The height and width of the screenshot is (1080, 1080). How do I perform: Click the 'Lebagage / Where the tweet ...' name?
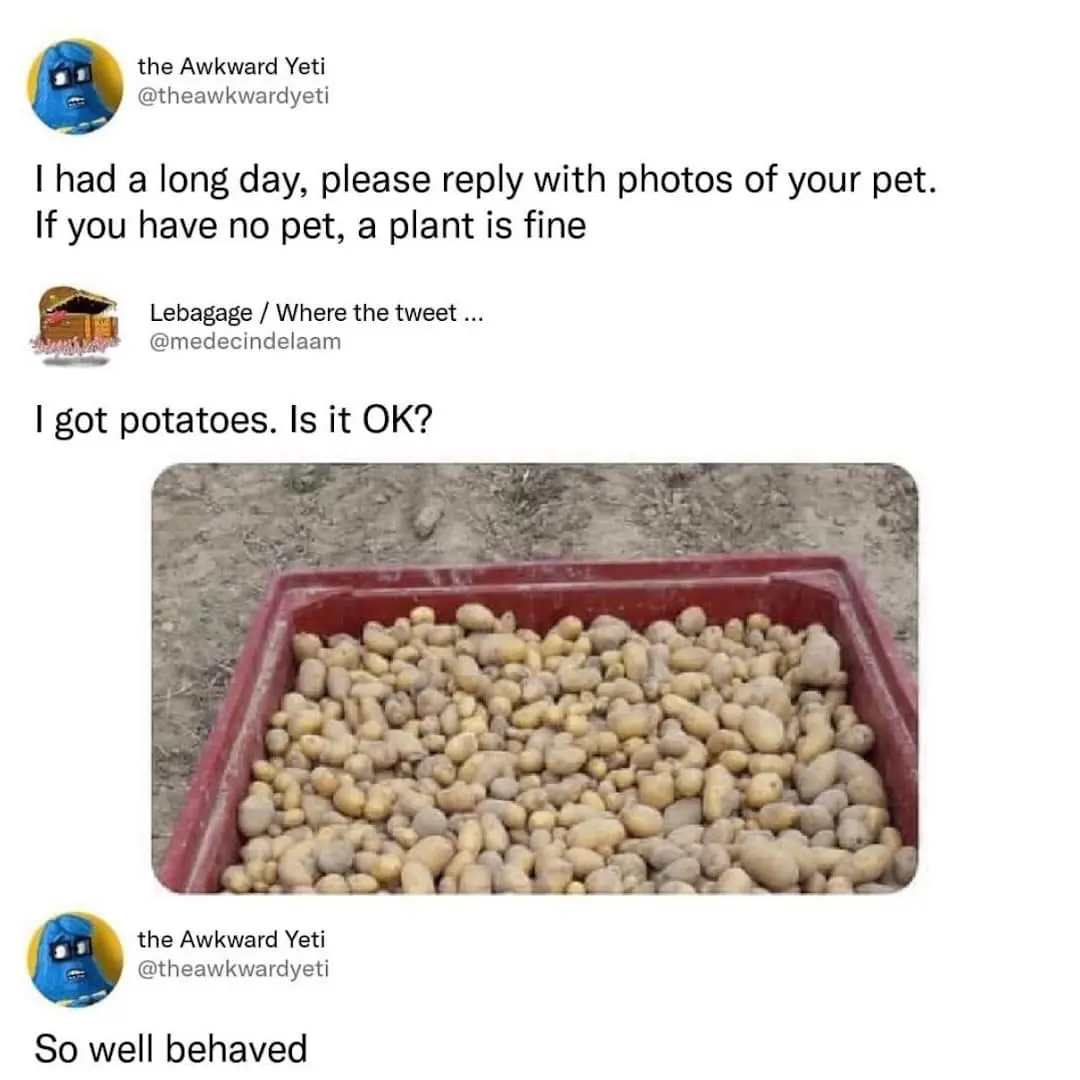tap(316, 313)
